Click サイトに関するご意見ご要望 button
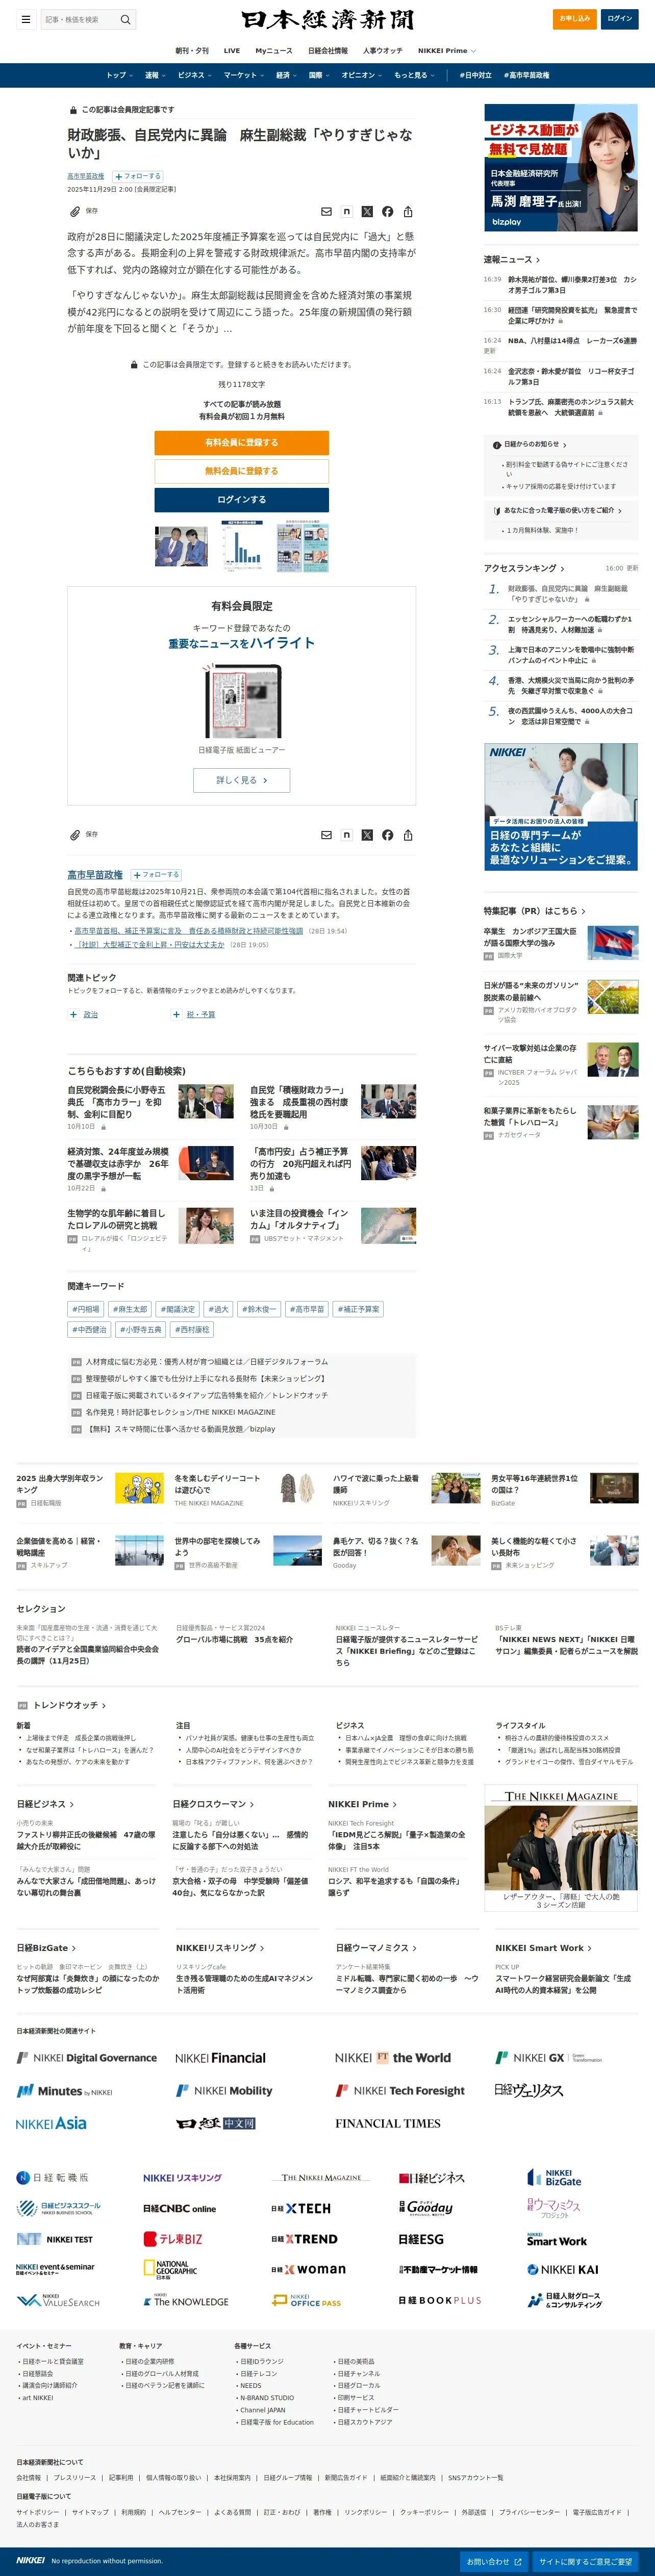The image size is (655, 2576). click(x=586, y=2561)
